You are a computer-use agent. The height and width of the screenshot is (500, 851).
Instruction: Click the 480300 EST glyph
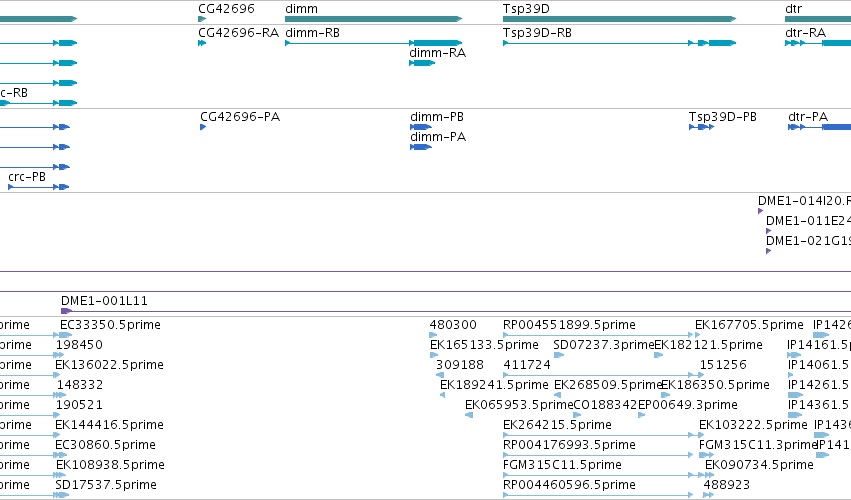tap(433, 335)
